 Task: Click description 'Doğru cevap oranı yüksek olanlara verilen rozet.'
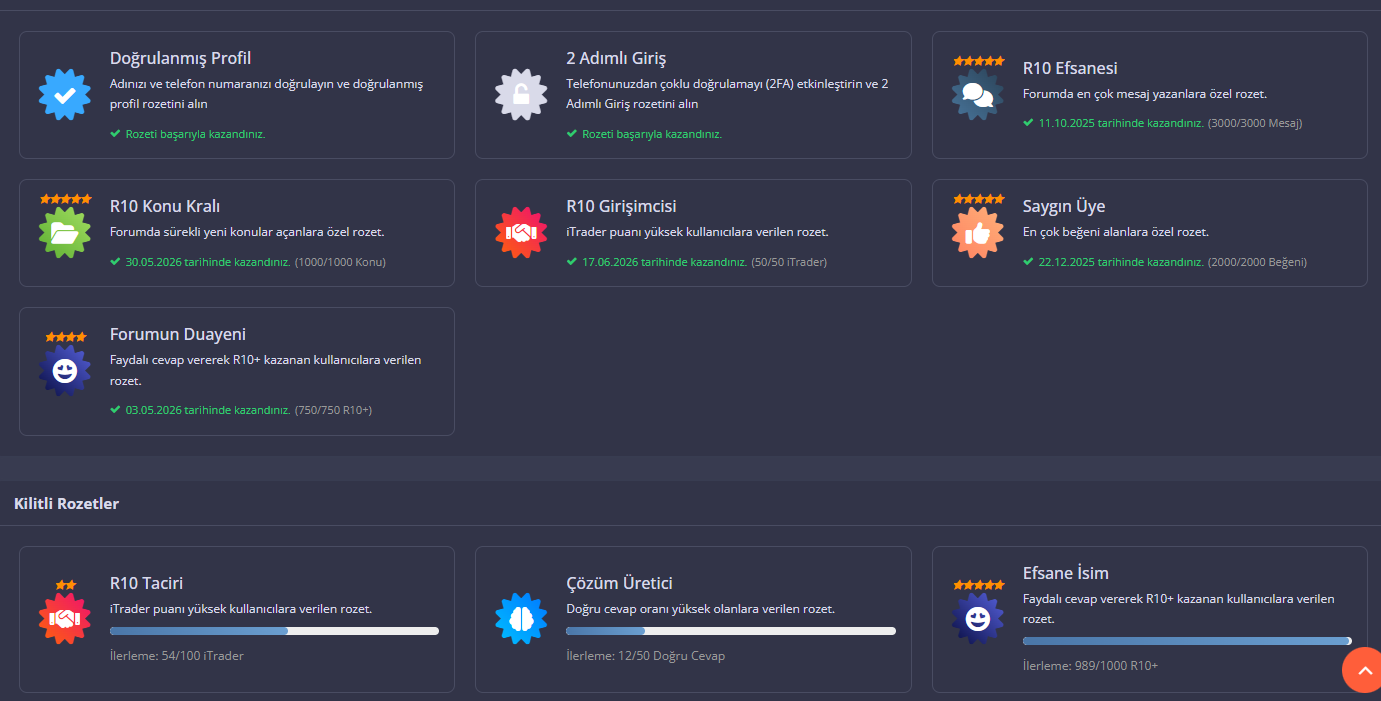click(x=700, y=608)
